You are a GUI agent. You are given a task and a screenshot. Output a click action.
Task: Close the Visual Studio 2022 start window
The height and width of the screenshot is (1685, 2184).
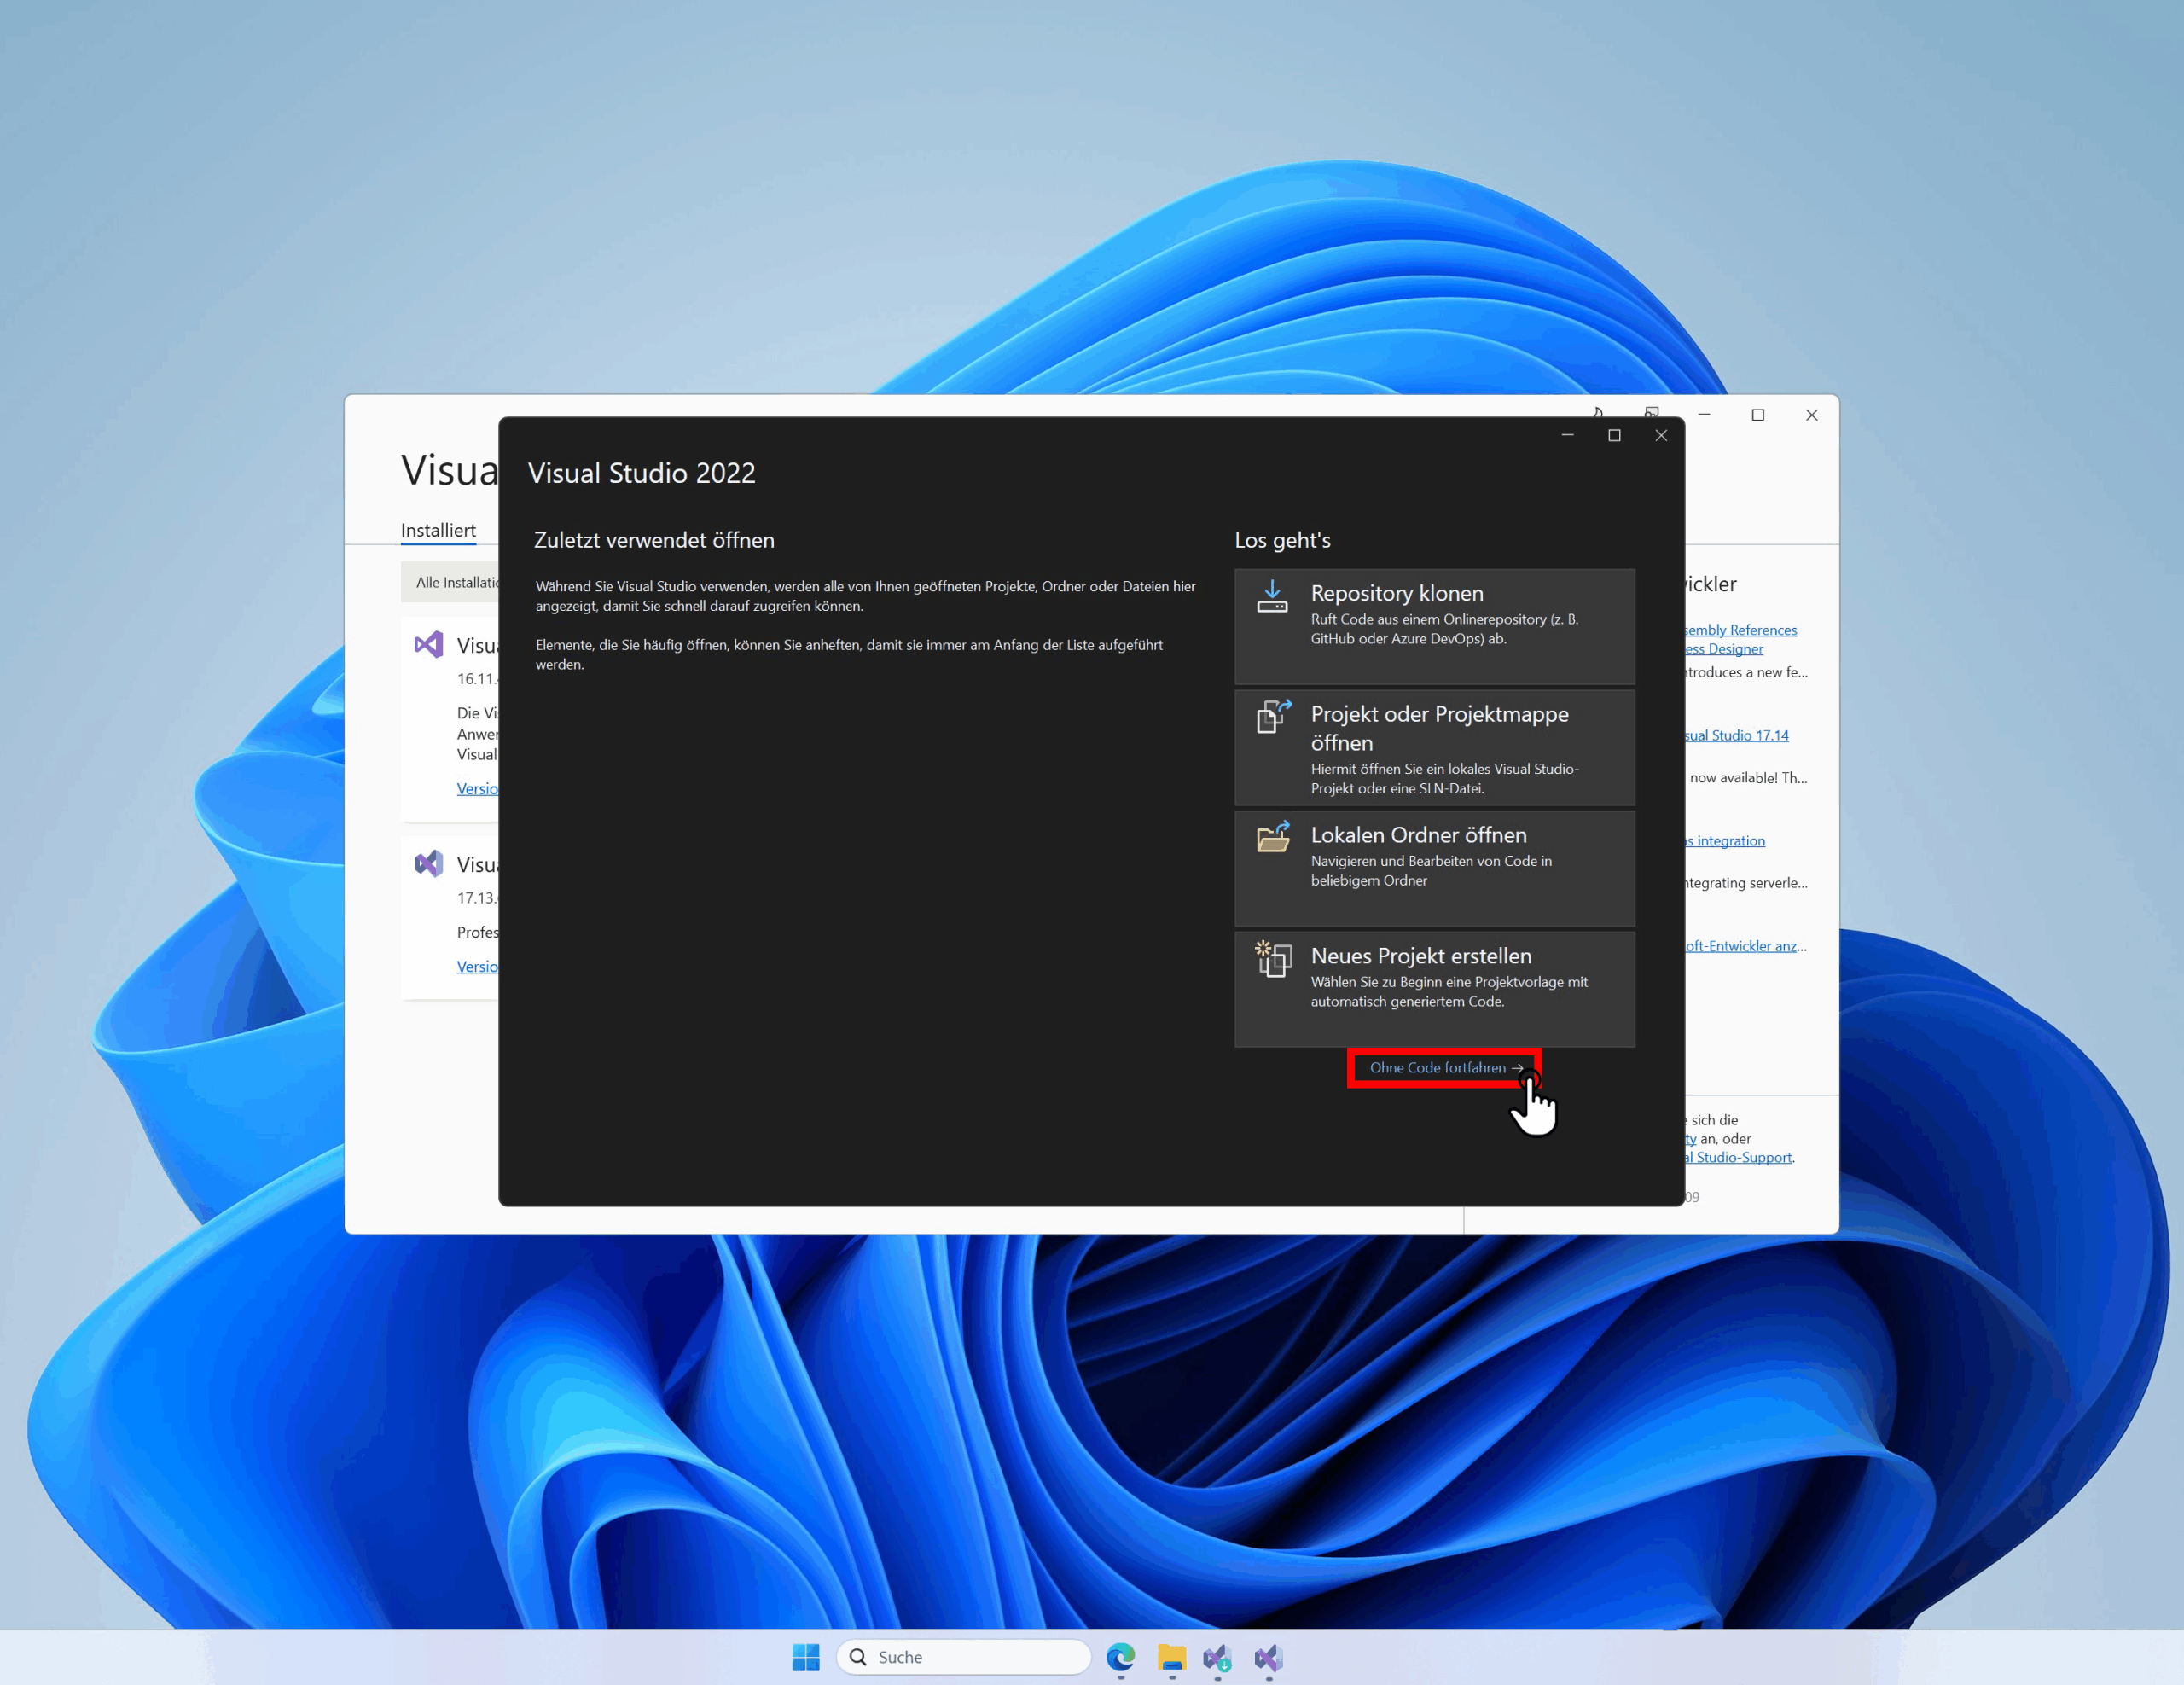click(x=1661, y=435)
